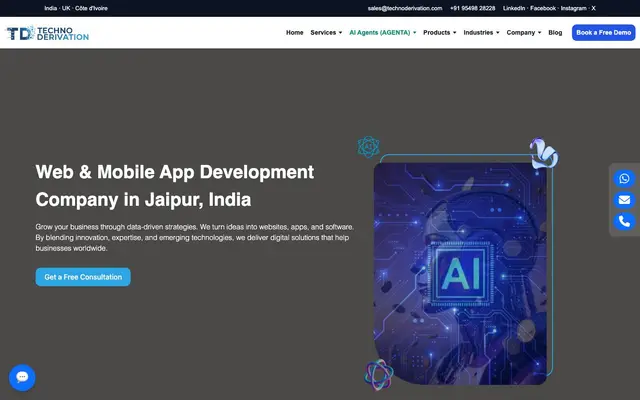Go to the Home page
The image size is (640, 400).
click(x=294, y=33)
